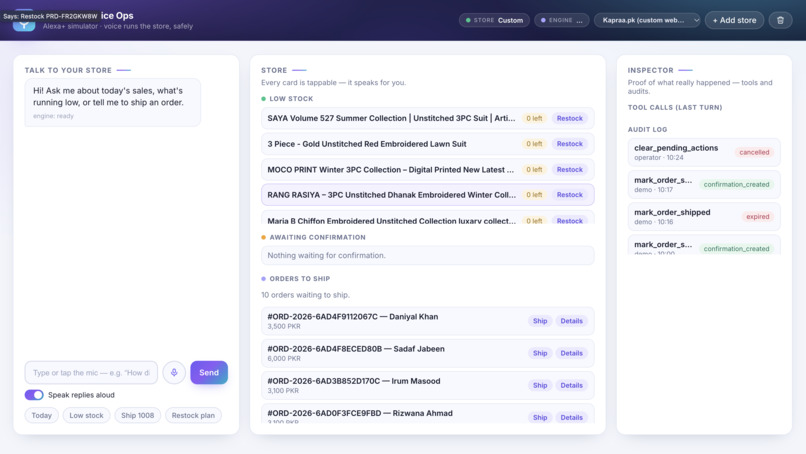Toggle Speak replies aloud switch
The image size is (806, 454).
[34, 395]
